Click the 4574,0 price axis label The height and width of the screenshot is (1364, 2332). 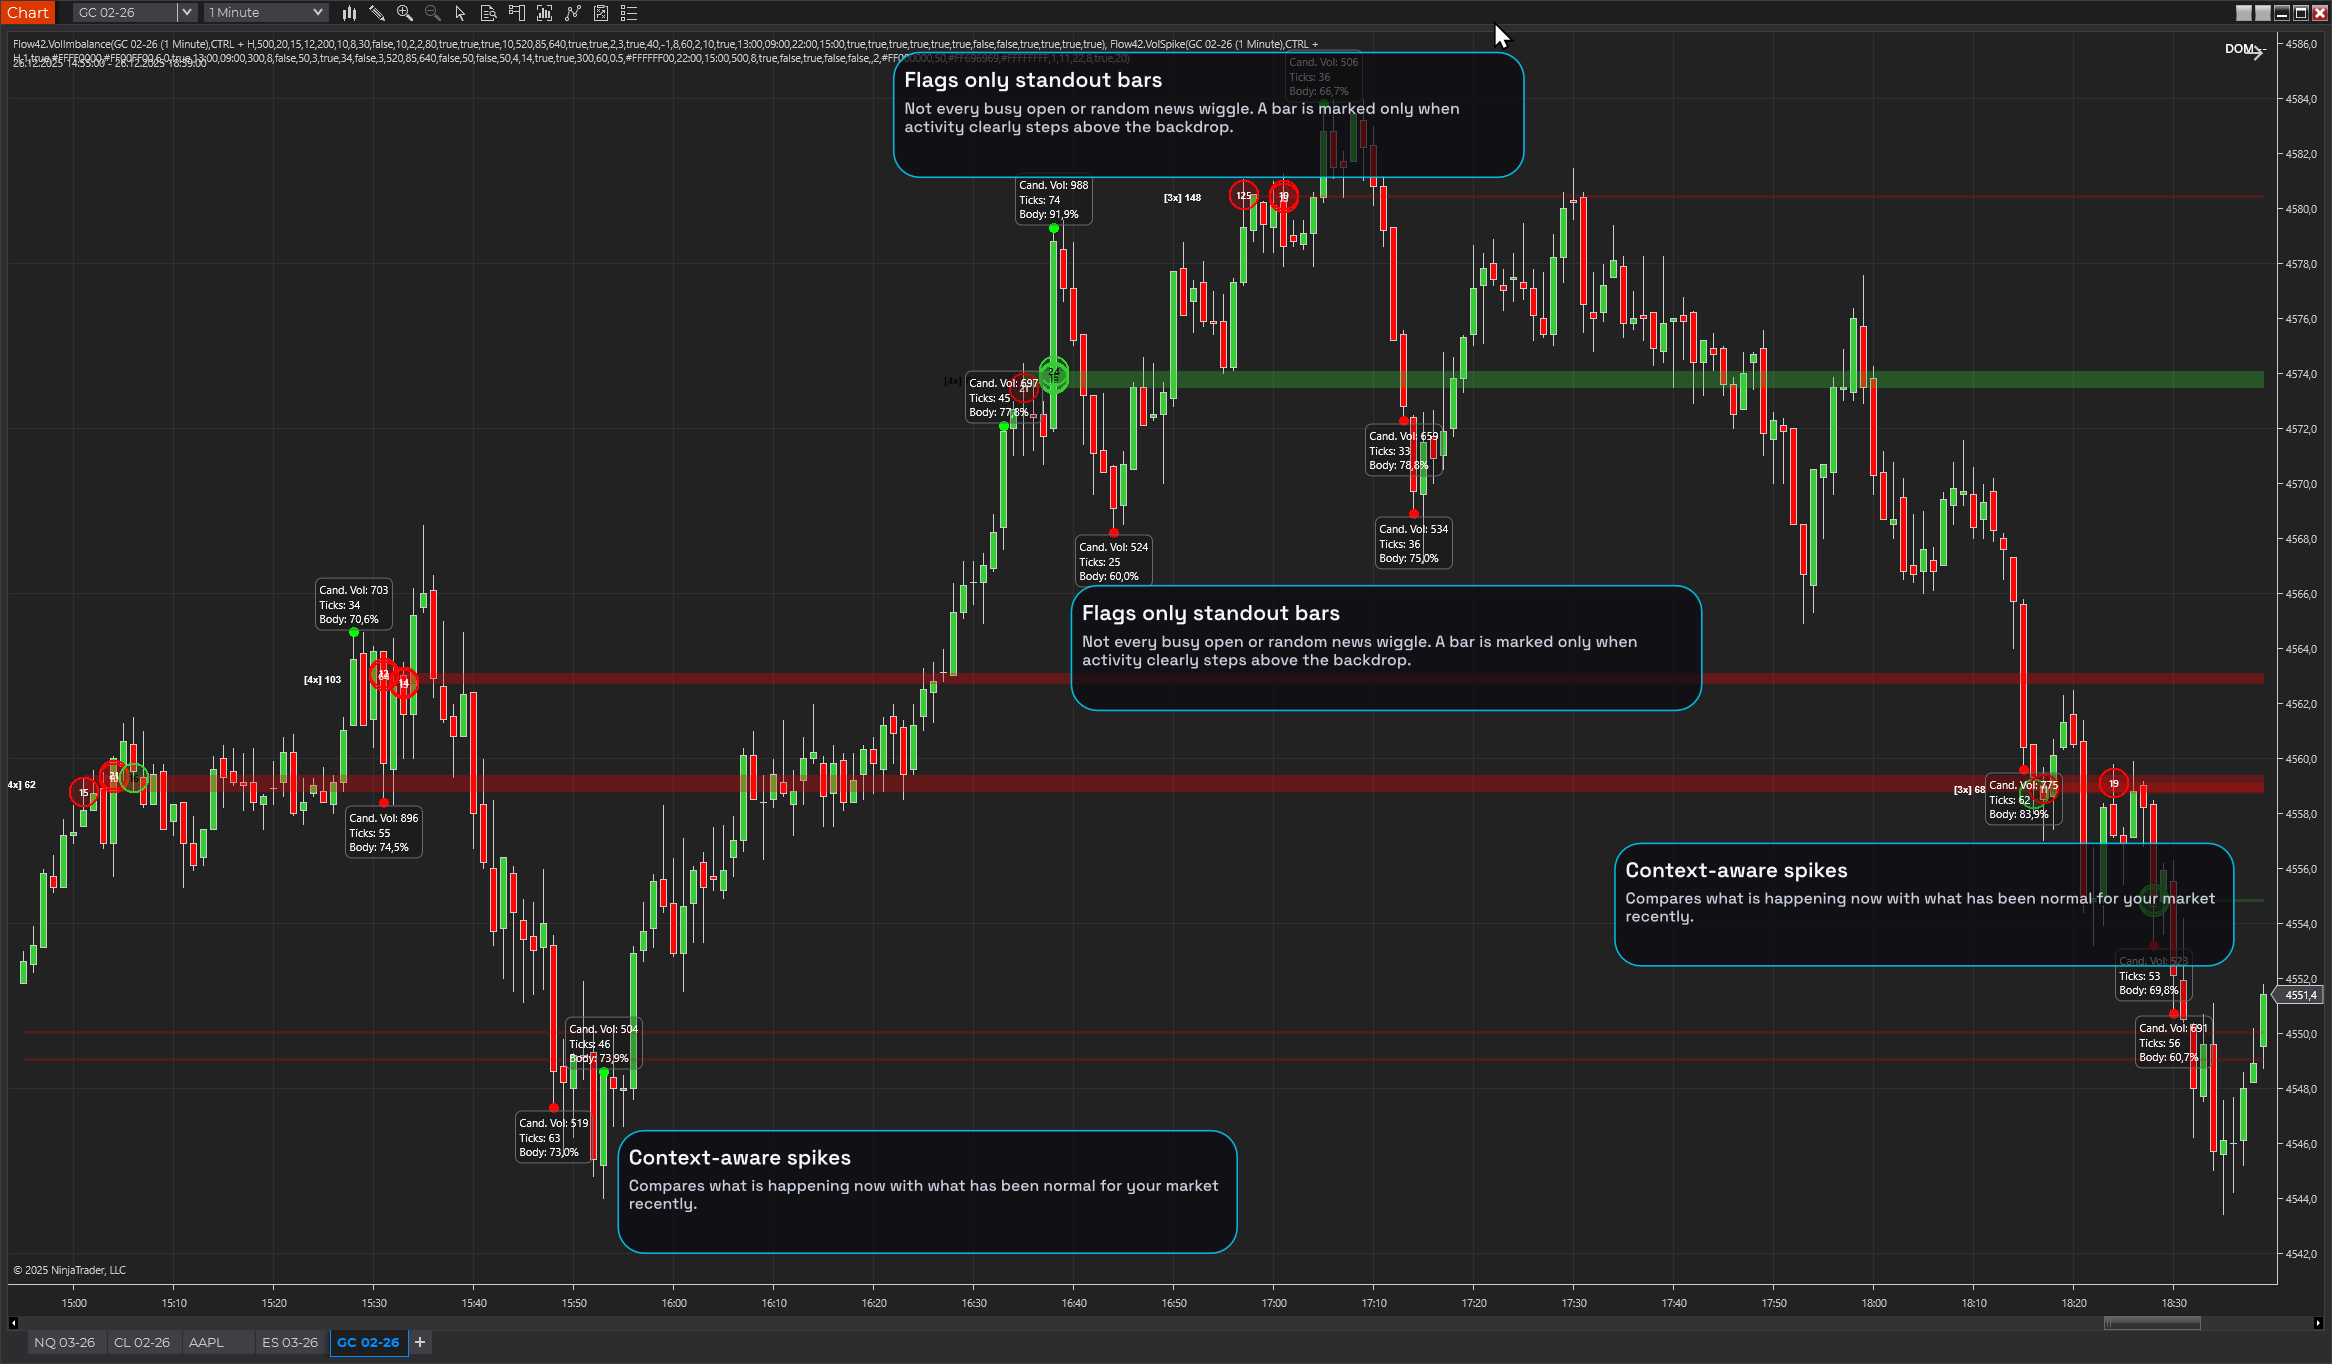[x=2301, y=374]
